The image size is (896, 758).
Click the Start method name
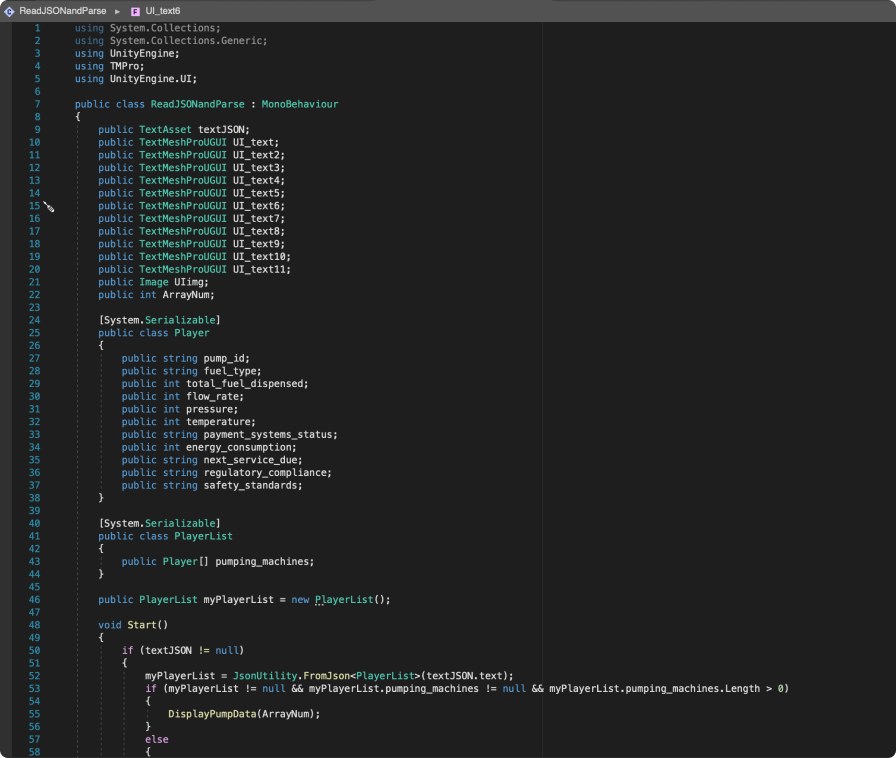point(144,625)
